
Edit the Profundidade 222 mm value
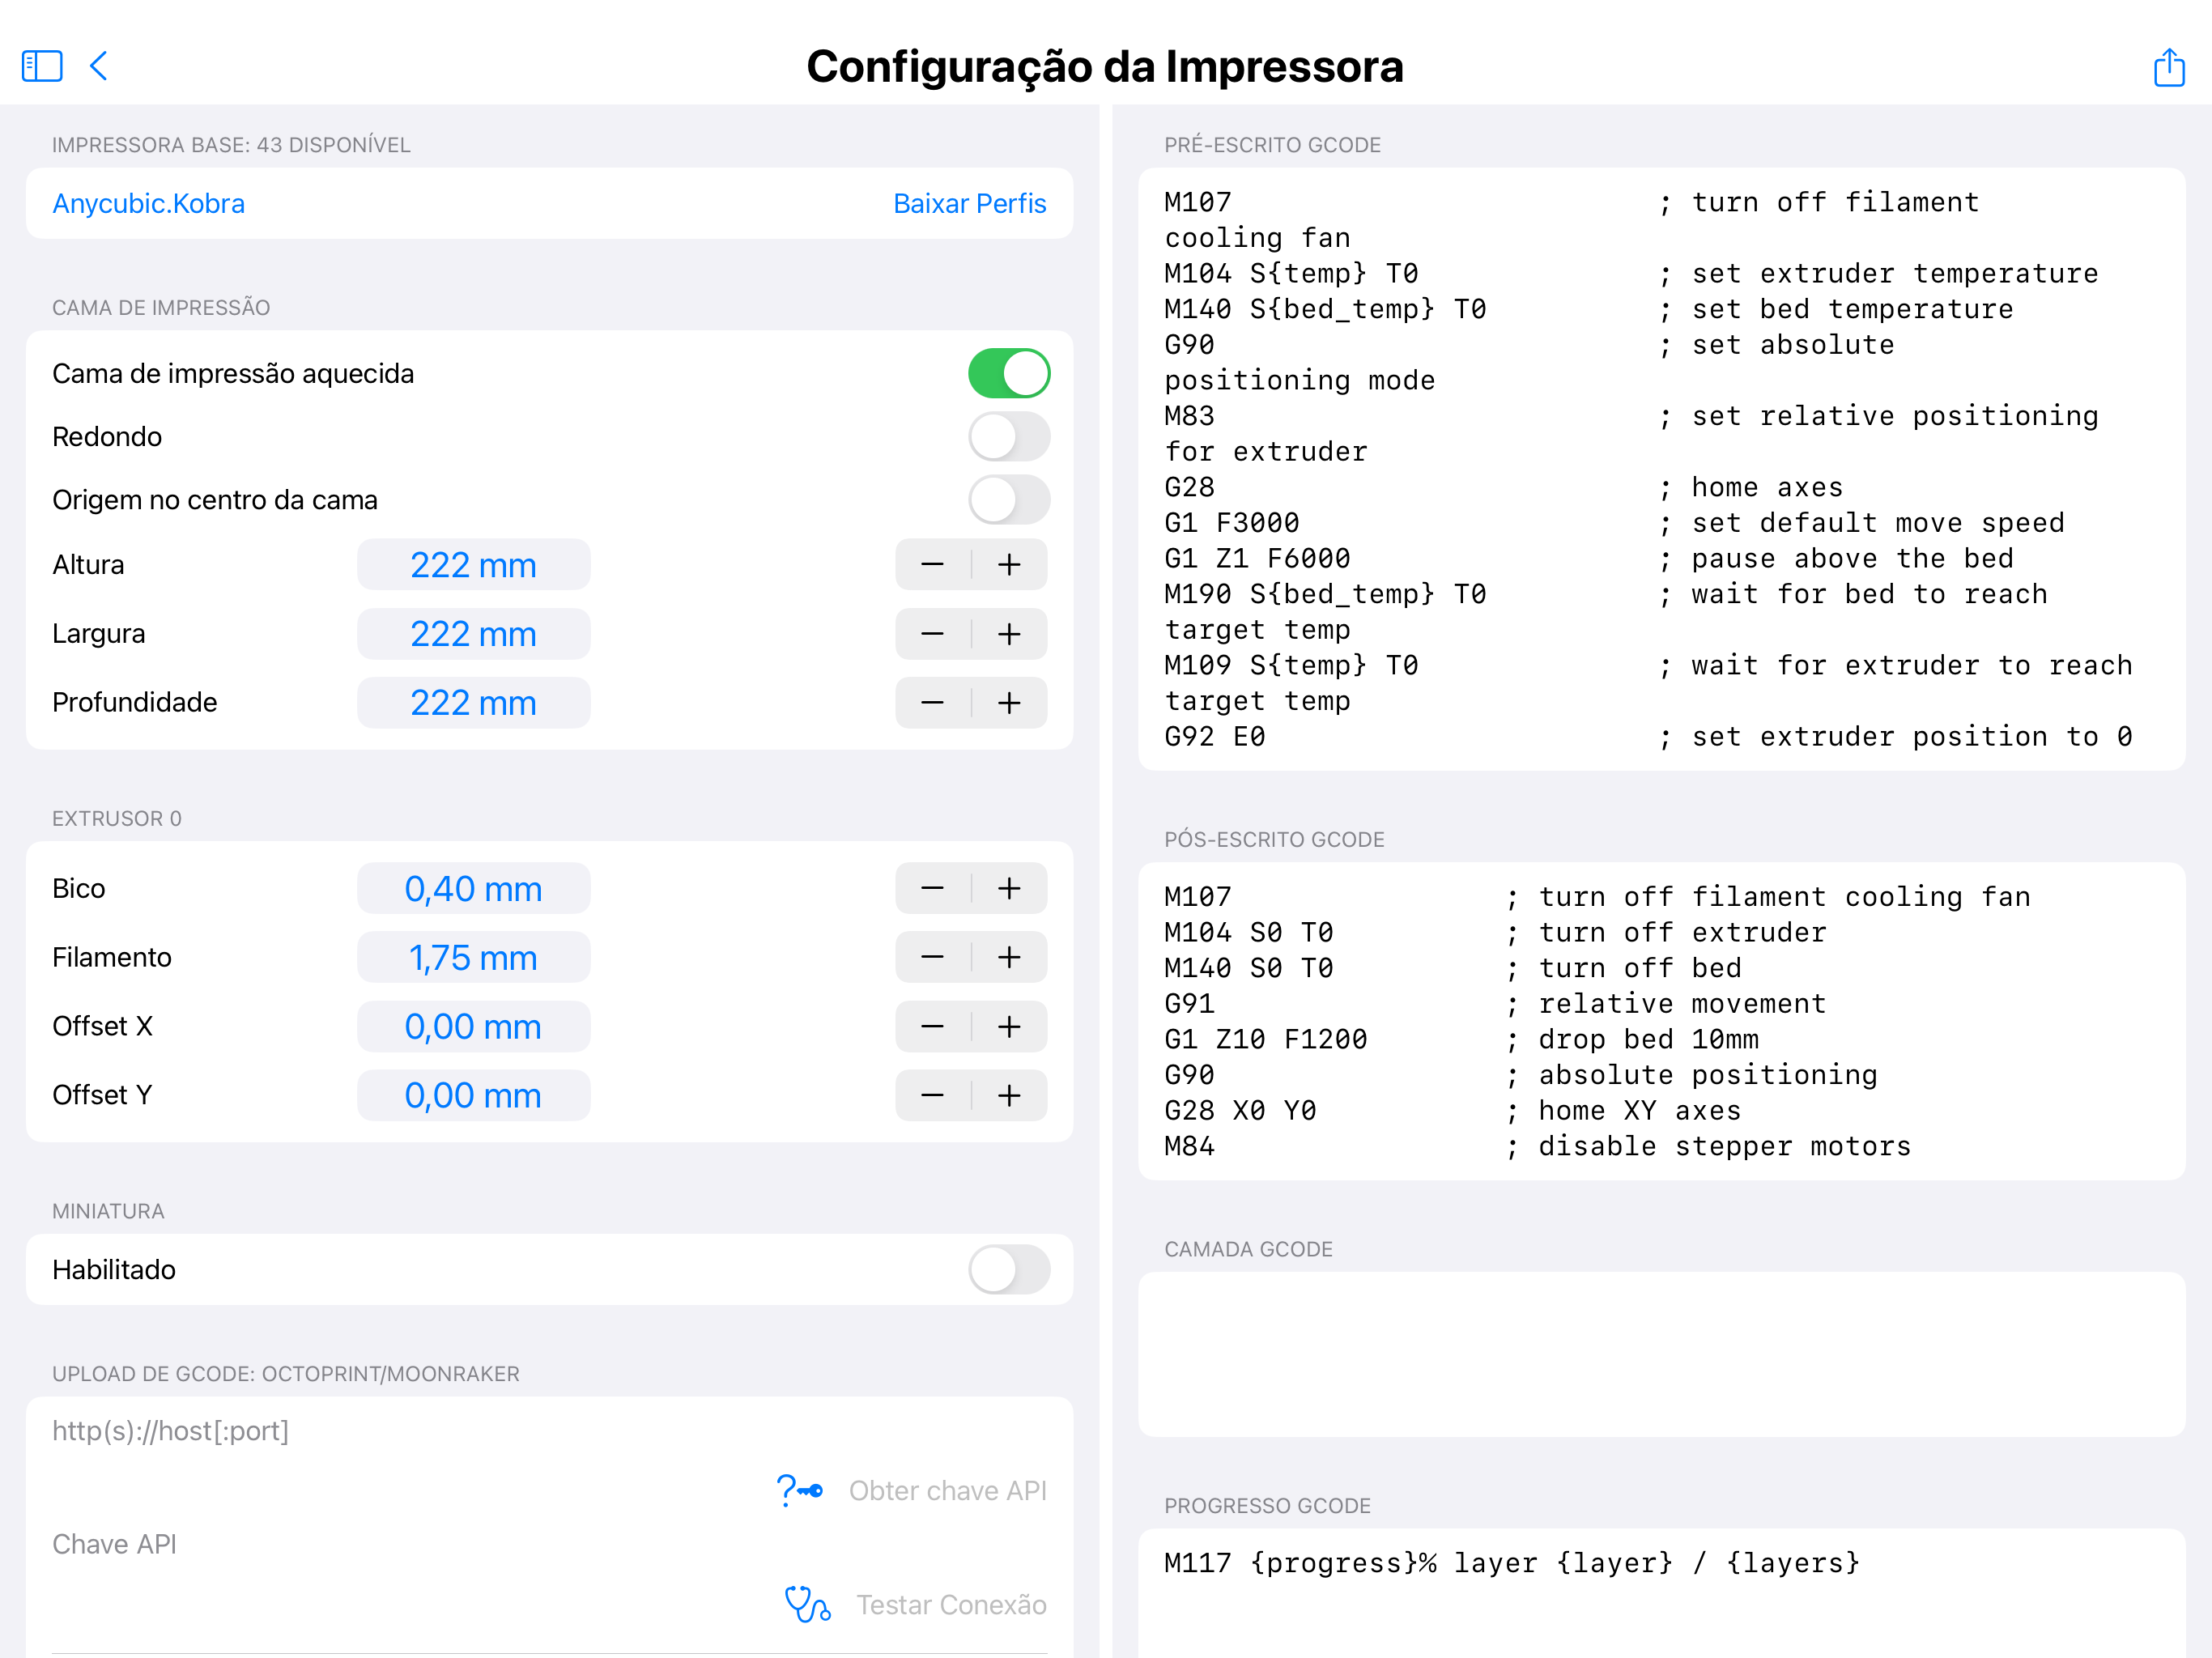(473, 703)
